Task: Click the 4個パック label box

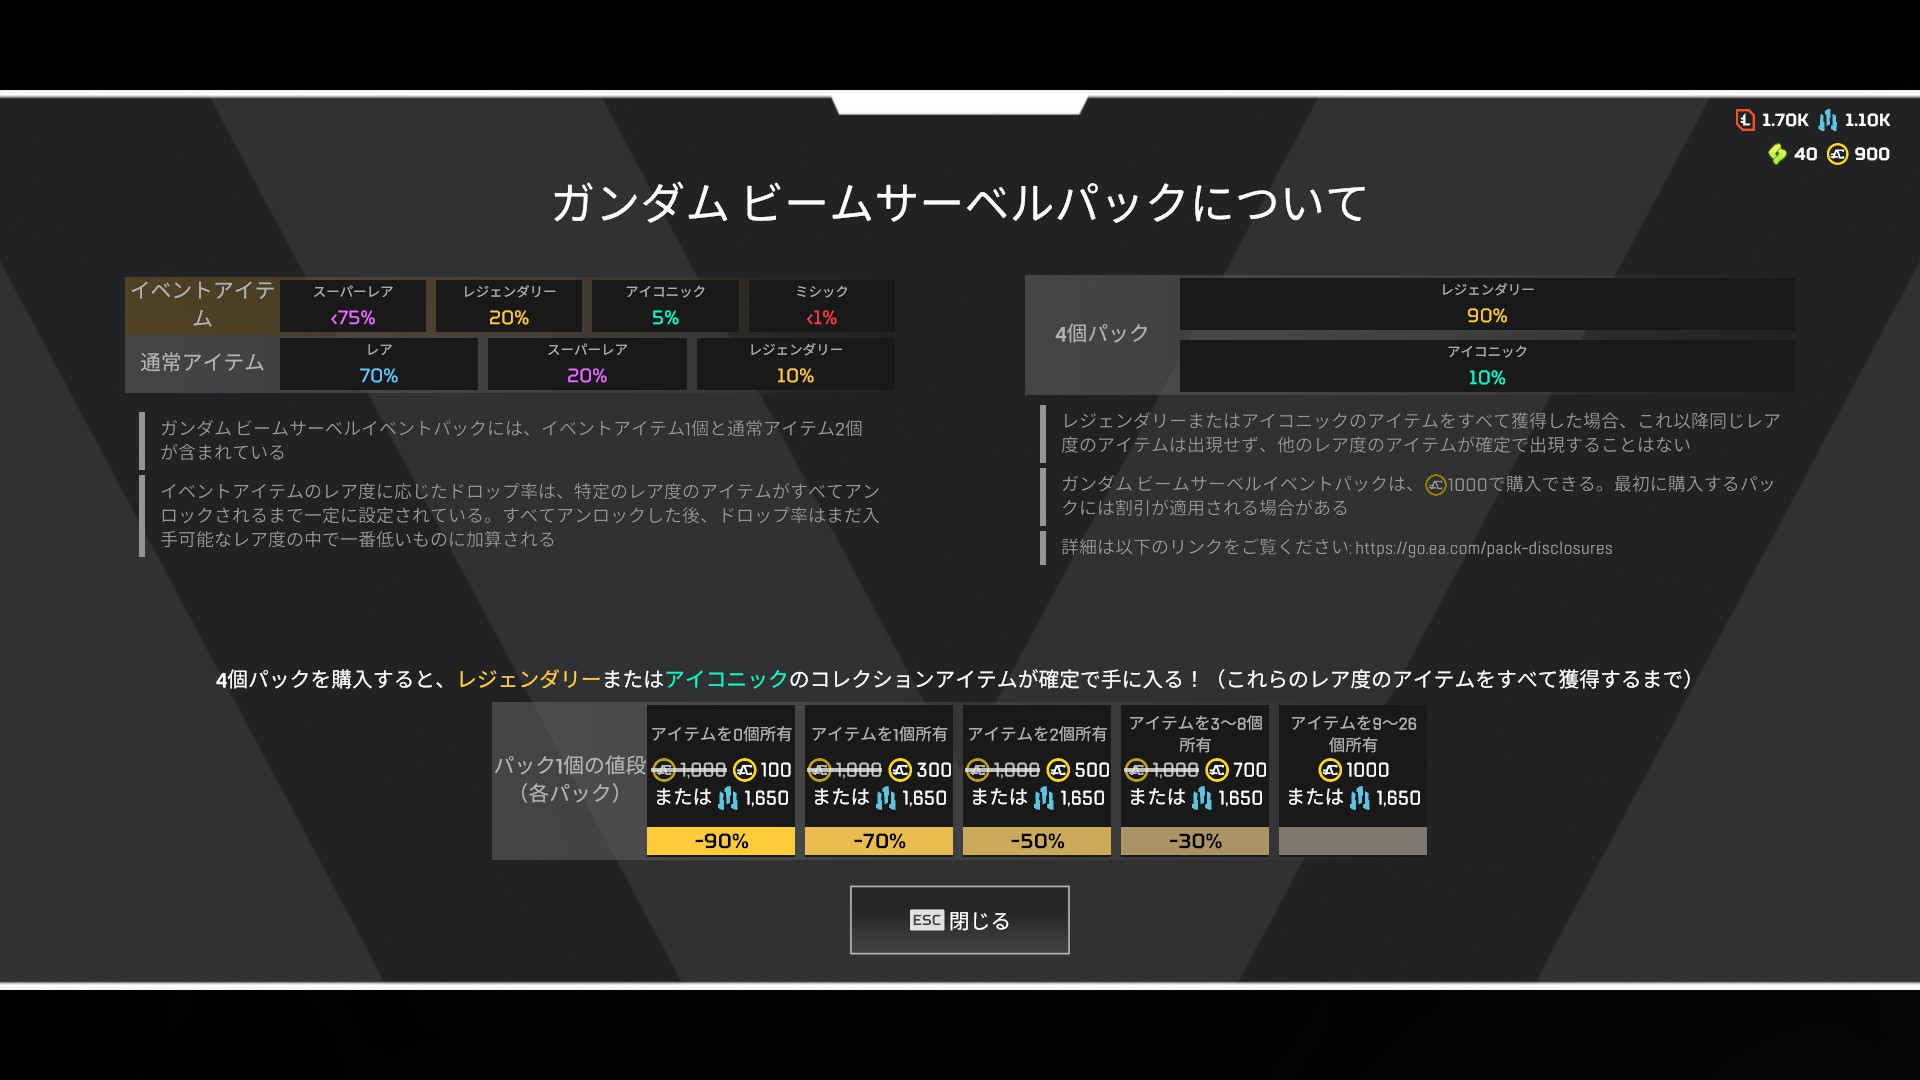Action: [x=1102, y=334]
